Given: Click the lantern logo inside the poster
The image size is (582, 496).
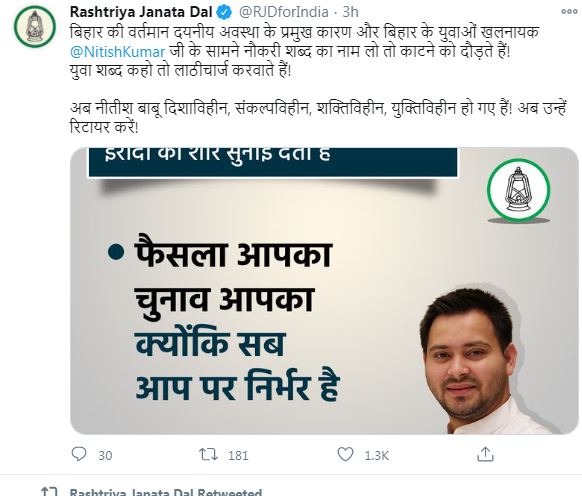Looking at the screenshot, I should coord(519,190).
